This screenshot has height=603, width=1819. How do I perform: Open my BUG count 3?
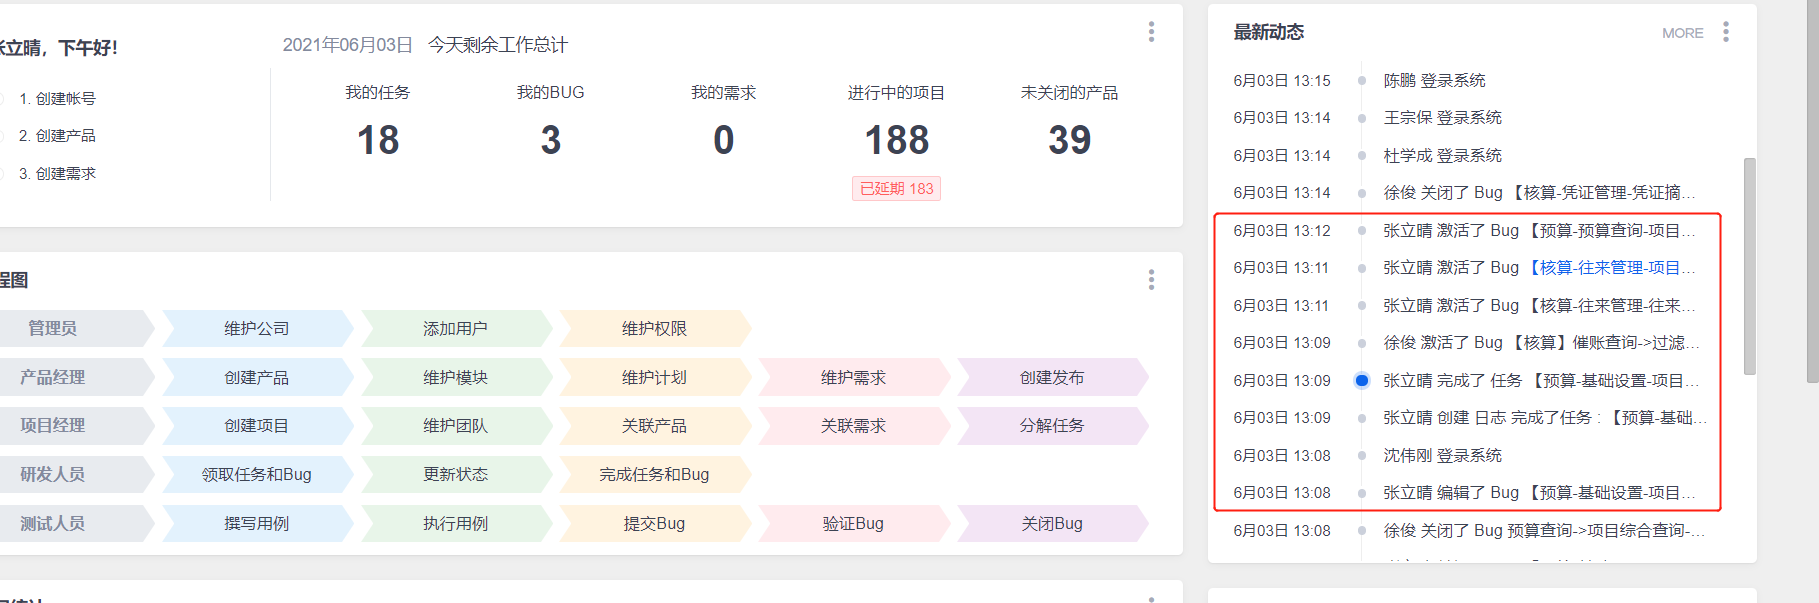[x=550, y=140]
